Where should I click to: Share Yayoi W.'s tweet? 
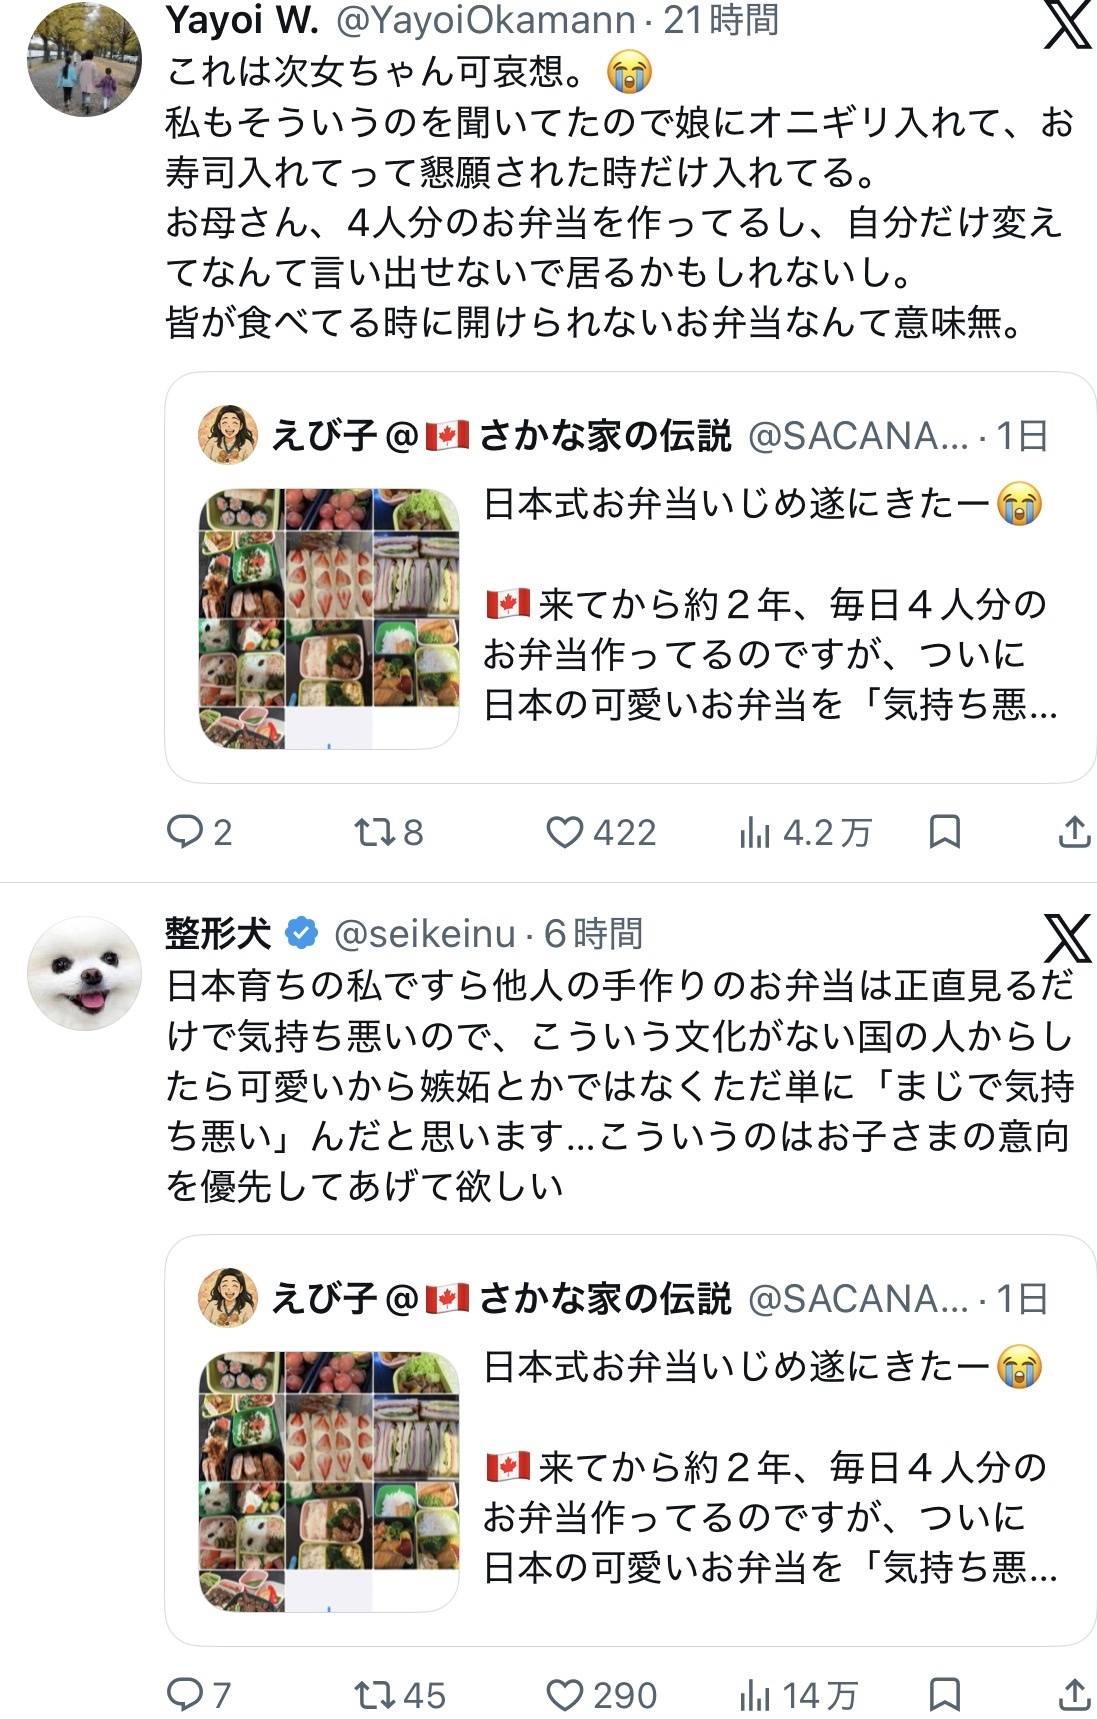[x=1074, y=832]
